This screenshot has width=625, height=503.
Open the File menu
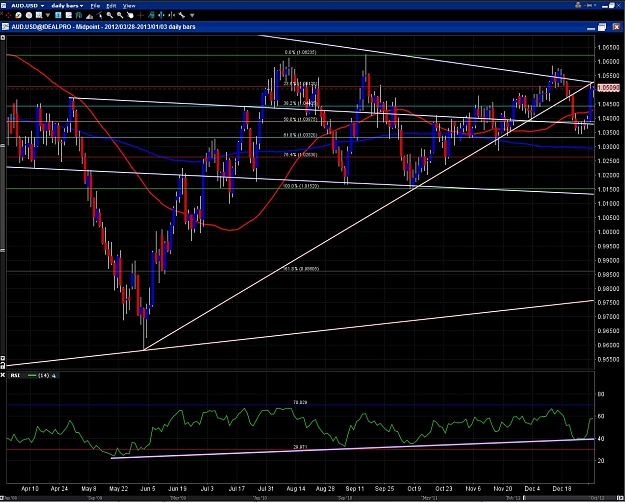point(95,6)
